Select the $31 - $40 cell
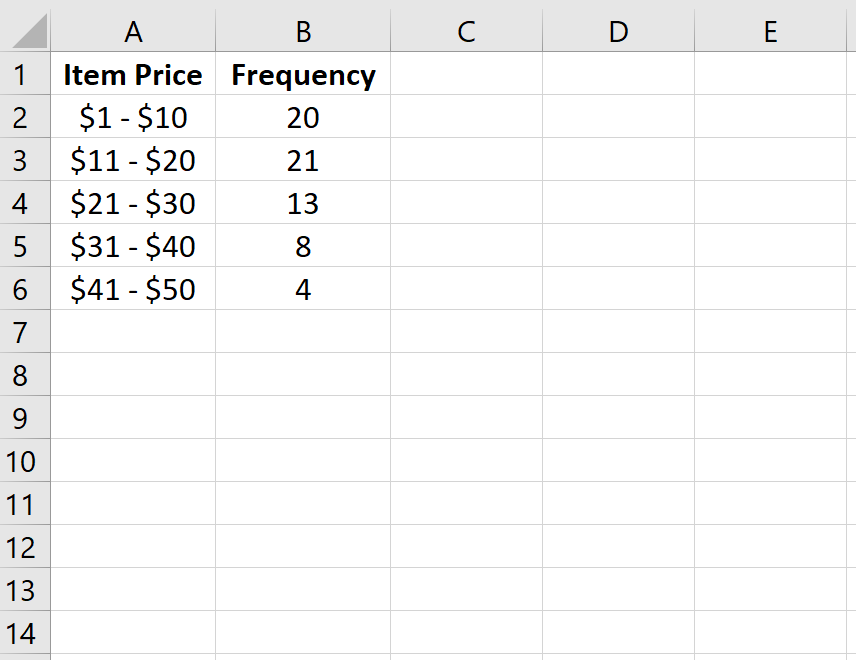Screen dimensions: 856x660 click(133, 247)
